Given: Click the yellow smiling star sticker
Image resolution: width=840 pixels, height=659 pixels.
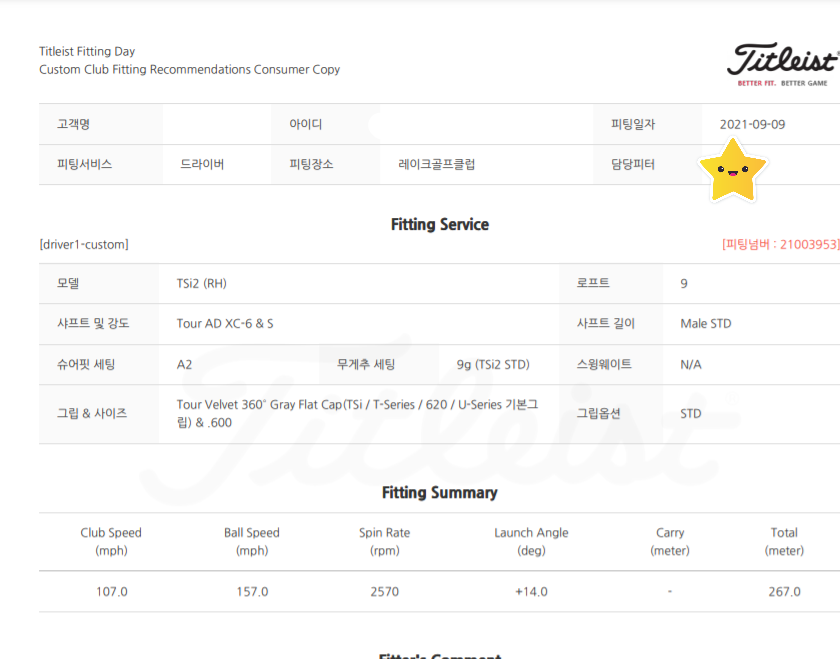Looking at the screenshot, I should point(732,170).
